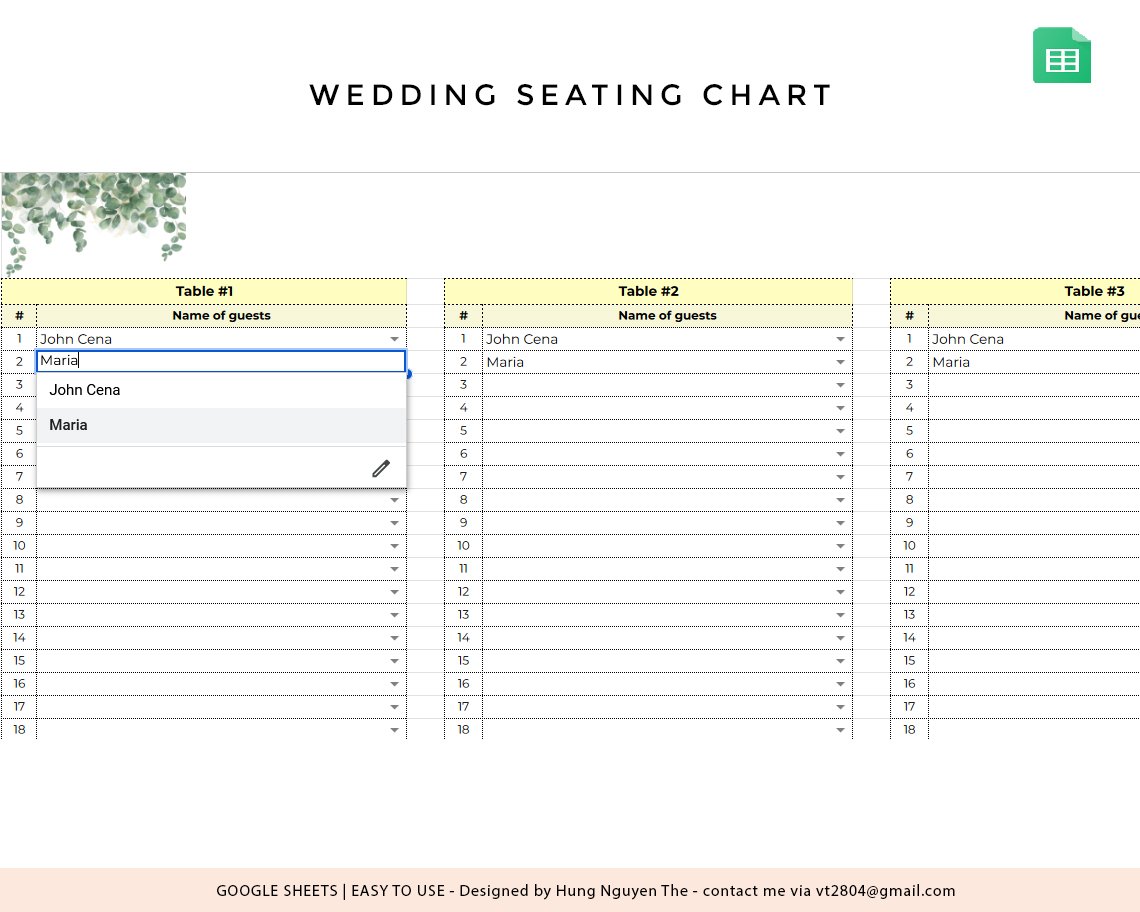The width and height of the screenshot is (1140, 912).
Task: Open dropdown arrow for Table #2 row 1
Action: pyautogui.click(x=840, y=339)
